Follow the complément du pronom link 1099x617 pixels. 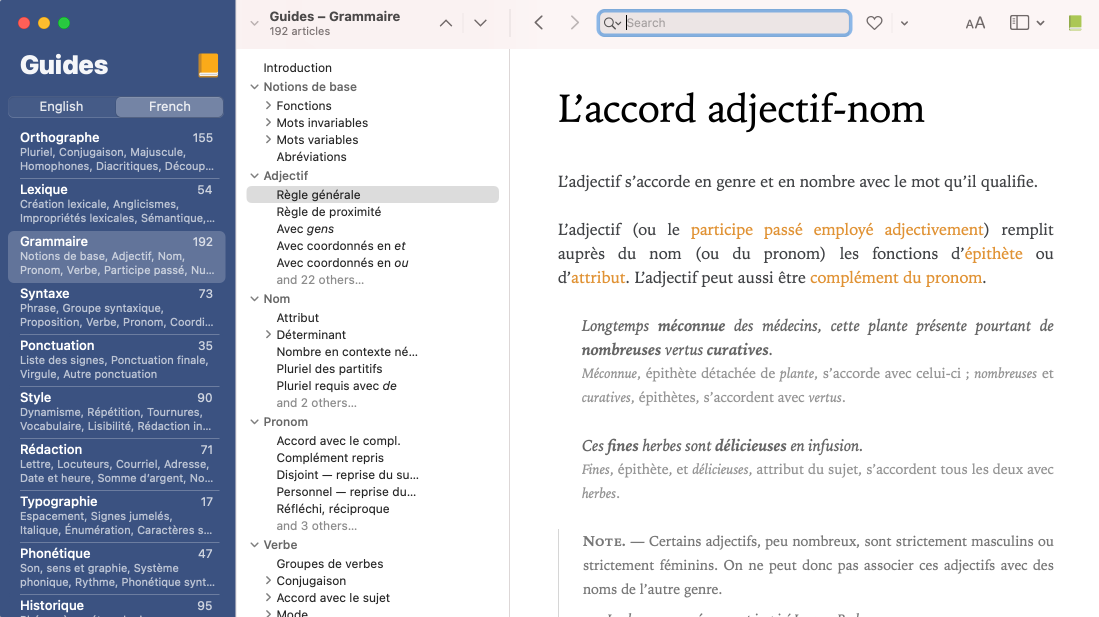click(x=895, y=278)
